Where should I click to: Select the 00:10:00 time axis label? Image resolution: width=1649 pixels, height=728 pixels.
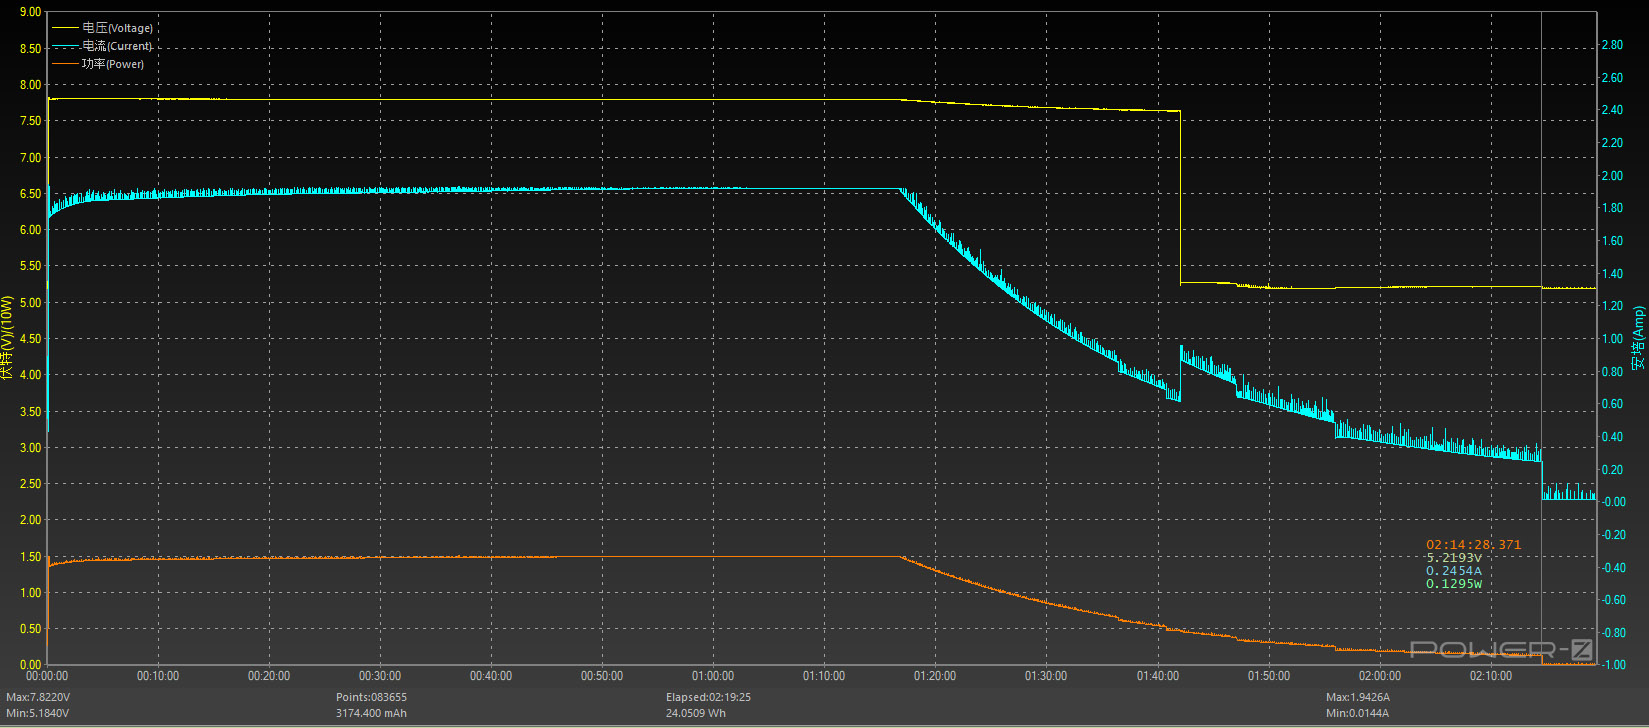[158, 676]
